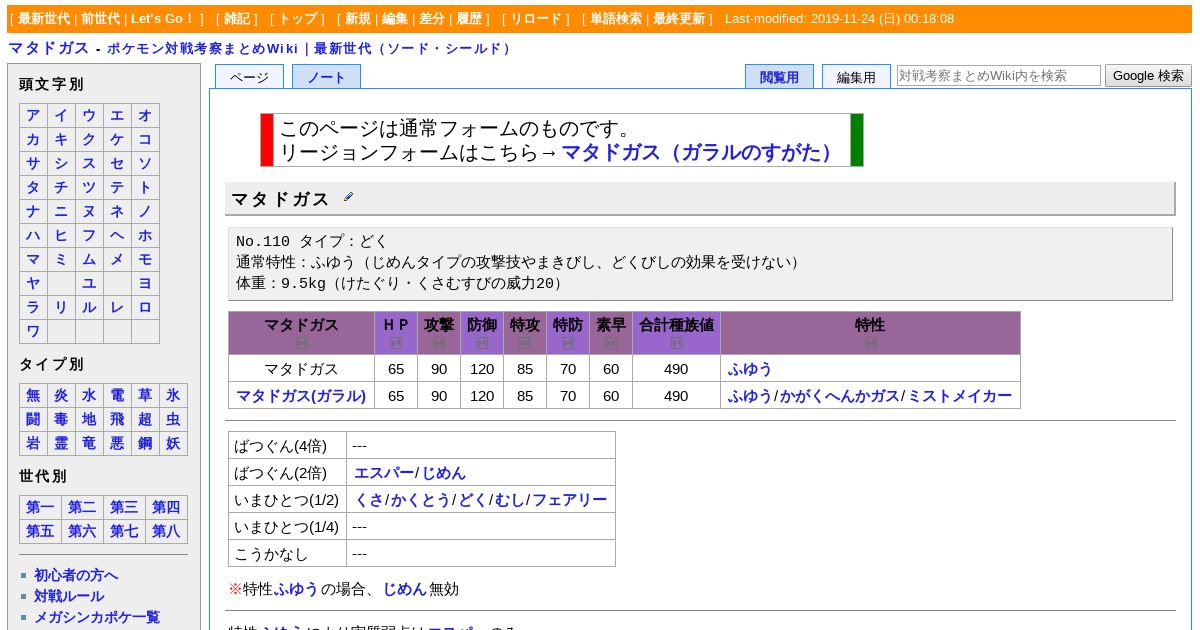This screenshot has height=630, width=1200.
Task: Select ア in 頭文字別 index
Action: (33, 116)
